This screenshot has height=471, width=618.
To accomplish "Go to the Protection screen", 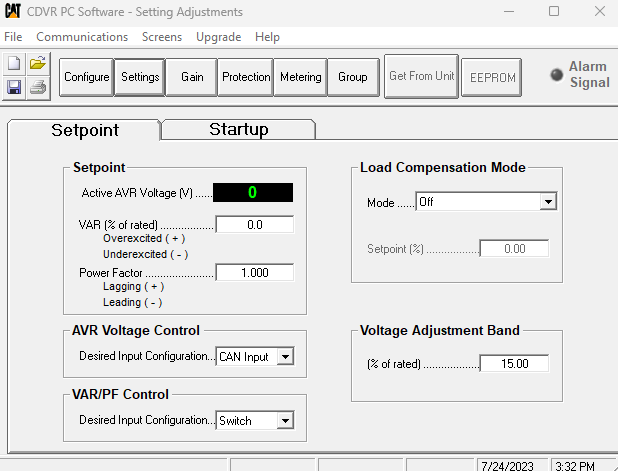I will tap(246, 77).
